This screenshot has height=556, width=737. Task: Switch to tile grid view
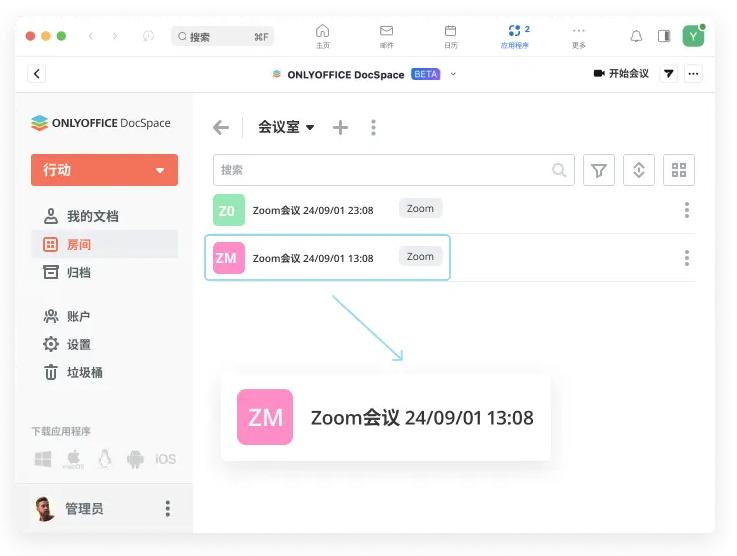coord(679,170)
